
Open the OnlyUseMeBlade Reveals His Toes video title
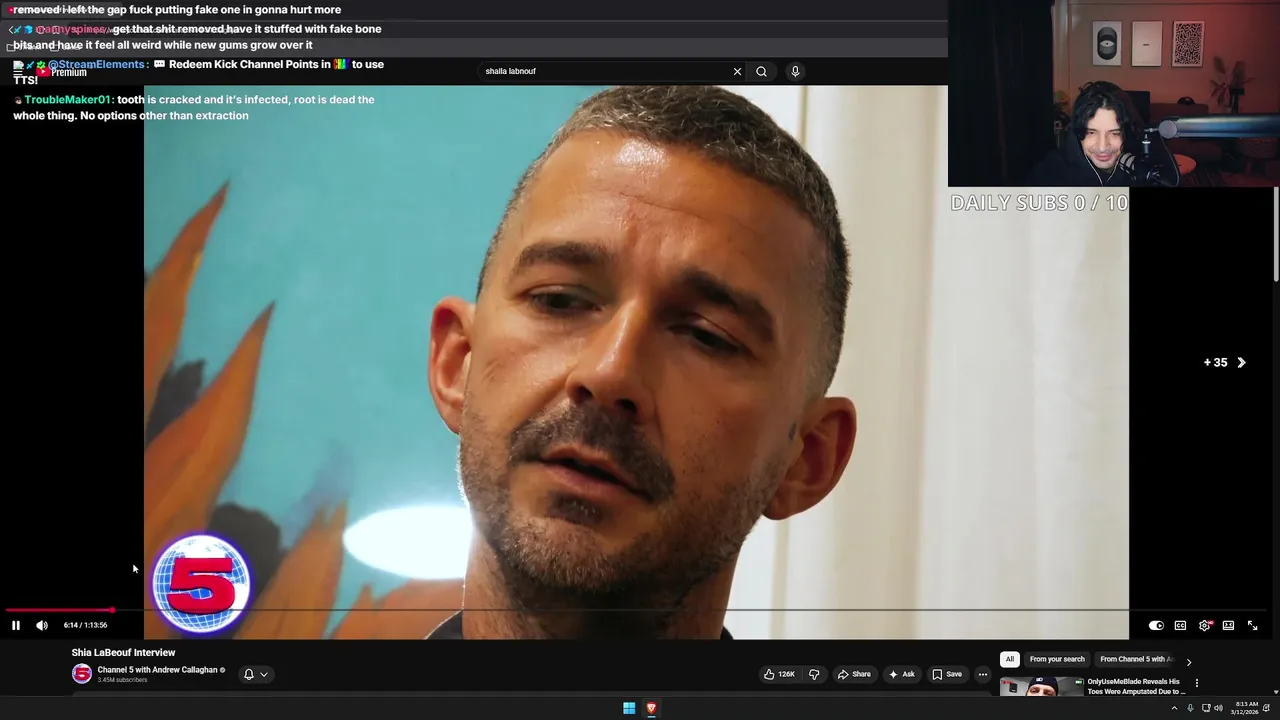pyautogui.click(x=1136, y=687)
